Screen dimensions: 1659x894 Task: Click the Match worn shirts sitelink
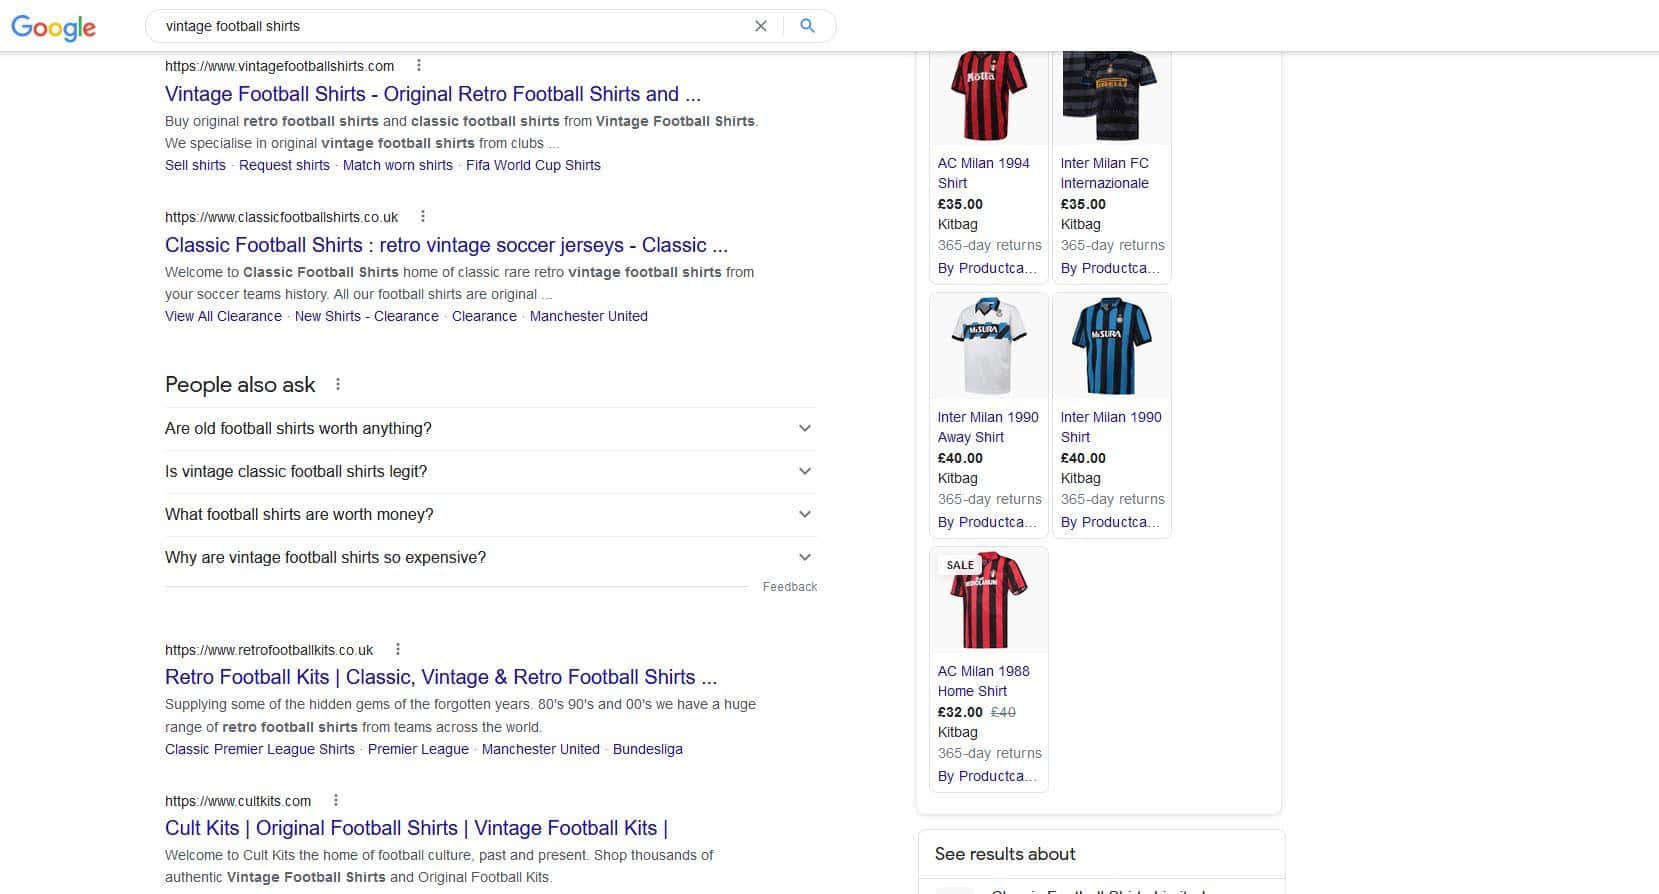(398, 165)
